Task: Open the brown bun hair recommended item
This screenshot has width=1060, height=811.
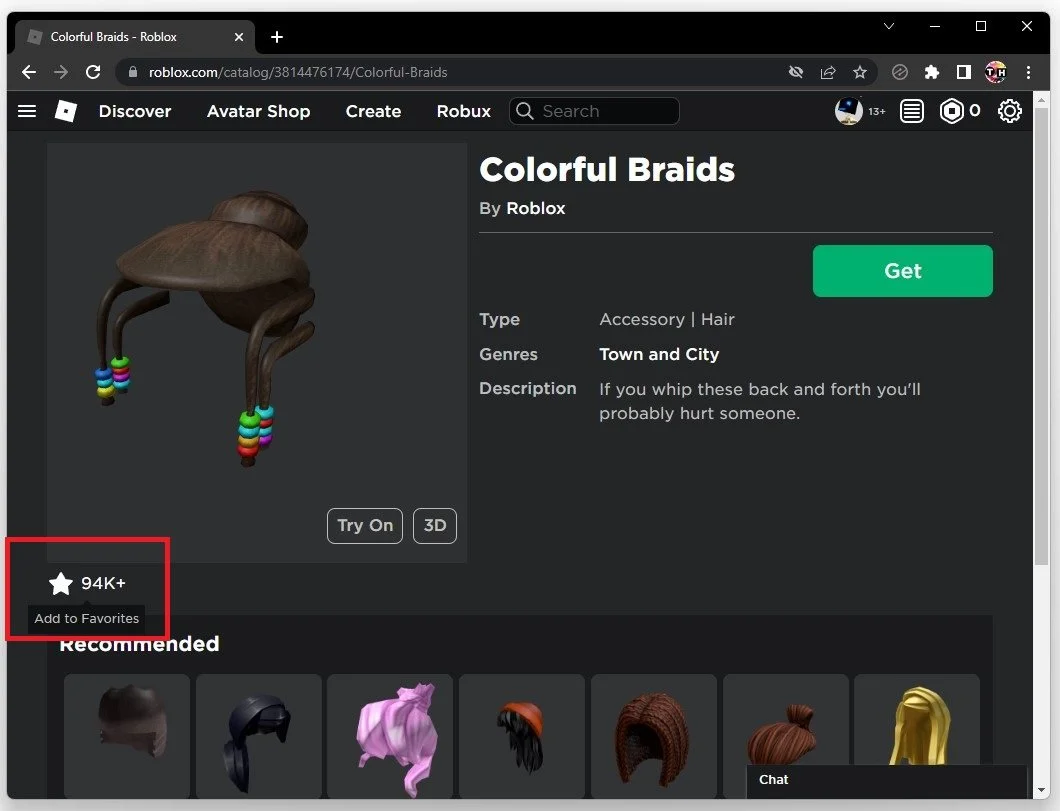Action: click(x=786, y=722)
